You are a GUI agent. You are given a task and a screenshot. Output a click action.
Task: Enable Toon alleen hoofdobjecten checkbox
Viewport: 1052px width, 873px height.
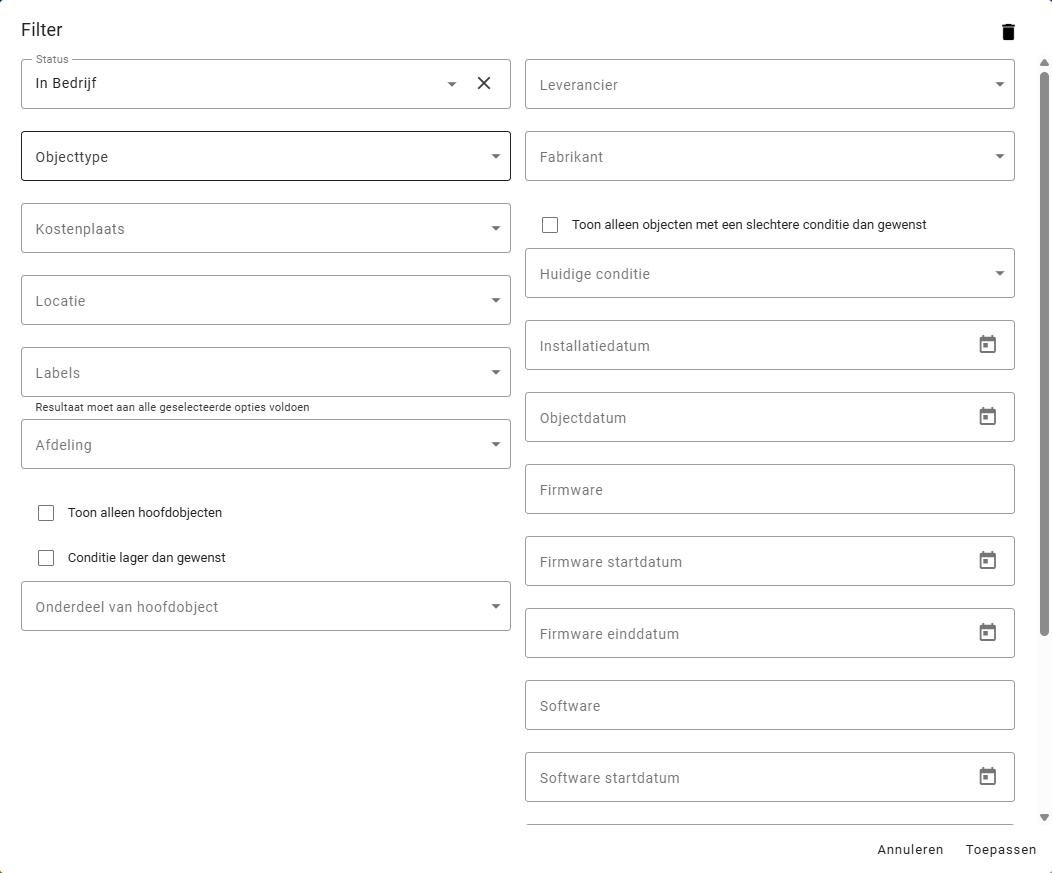pos(46,513)
